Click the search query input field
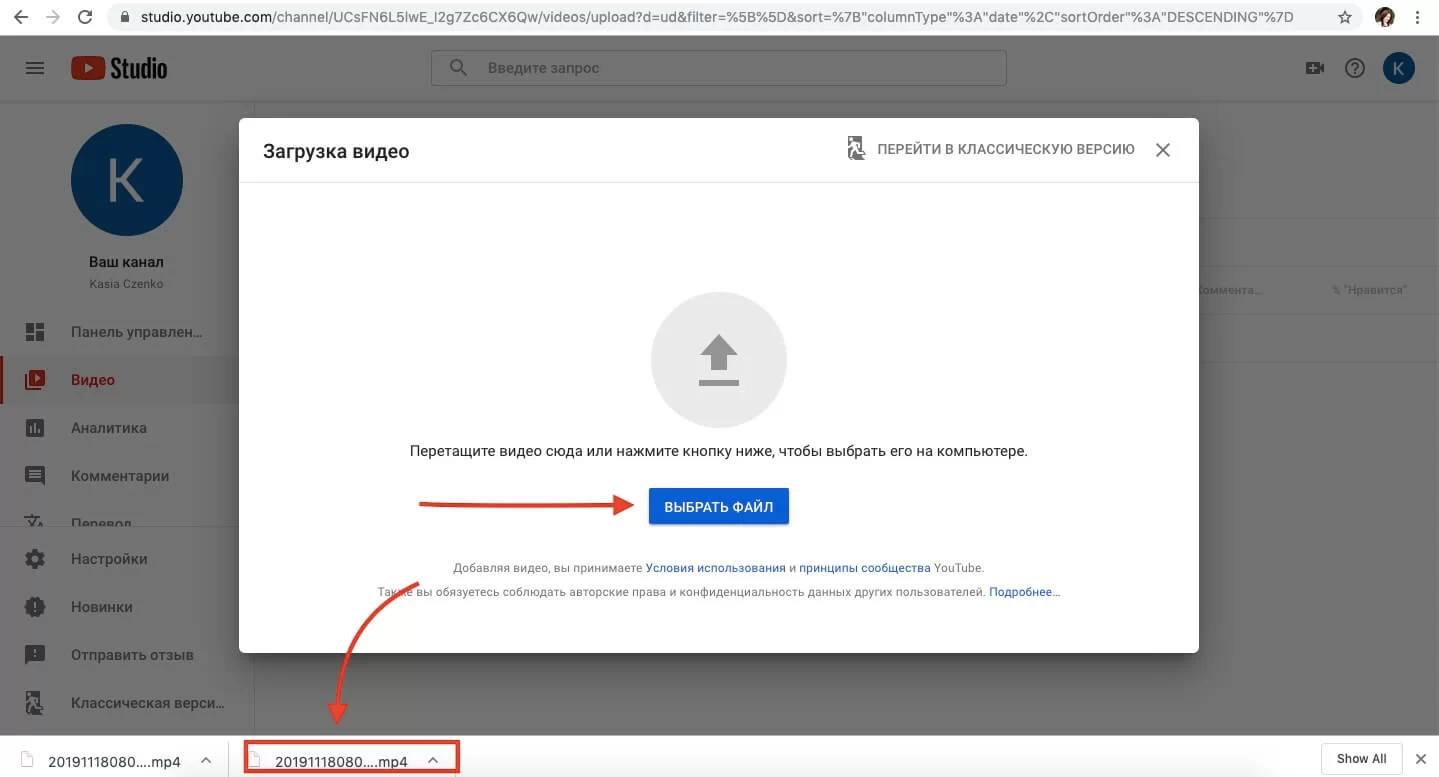 tap(717, 67)
